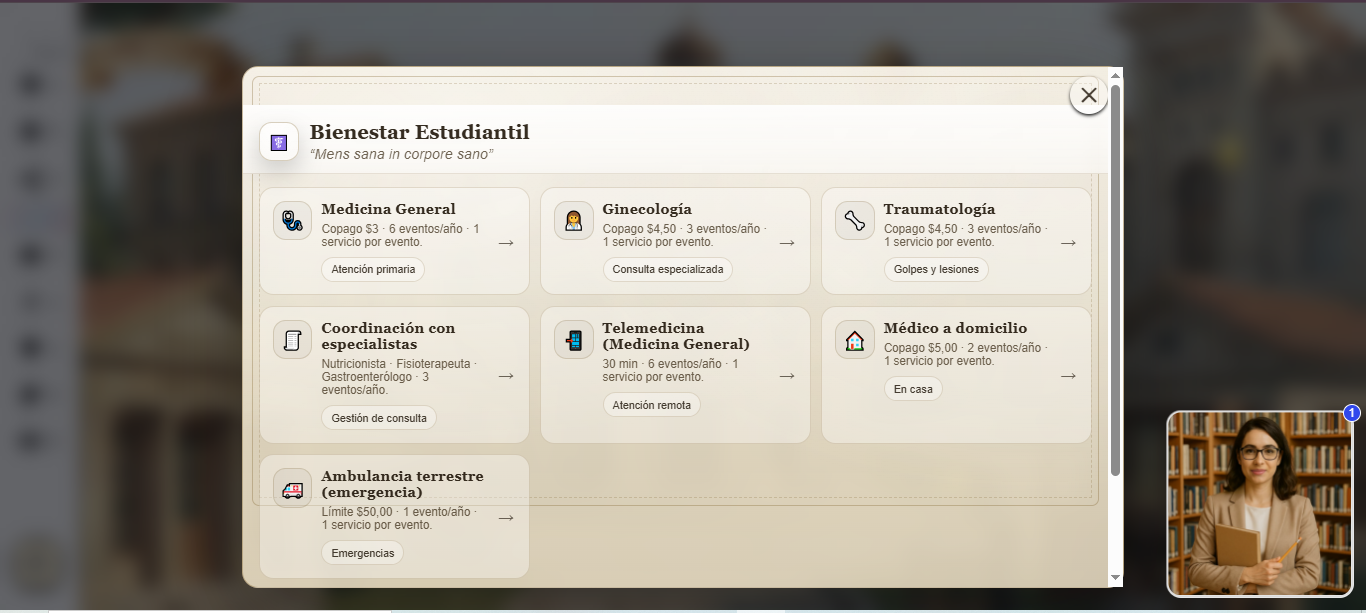Expand Ginecología details via arrow
1366x613 pixels.
click(787, 243)
